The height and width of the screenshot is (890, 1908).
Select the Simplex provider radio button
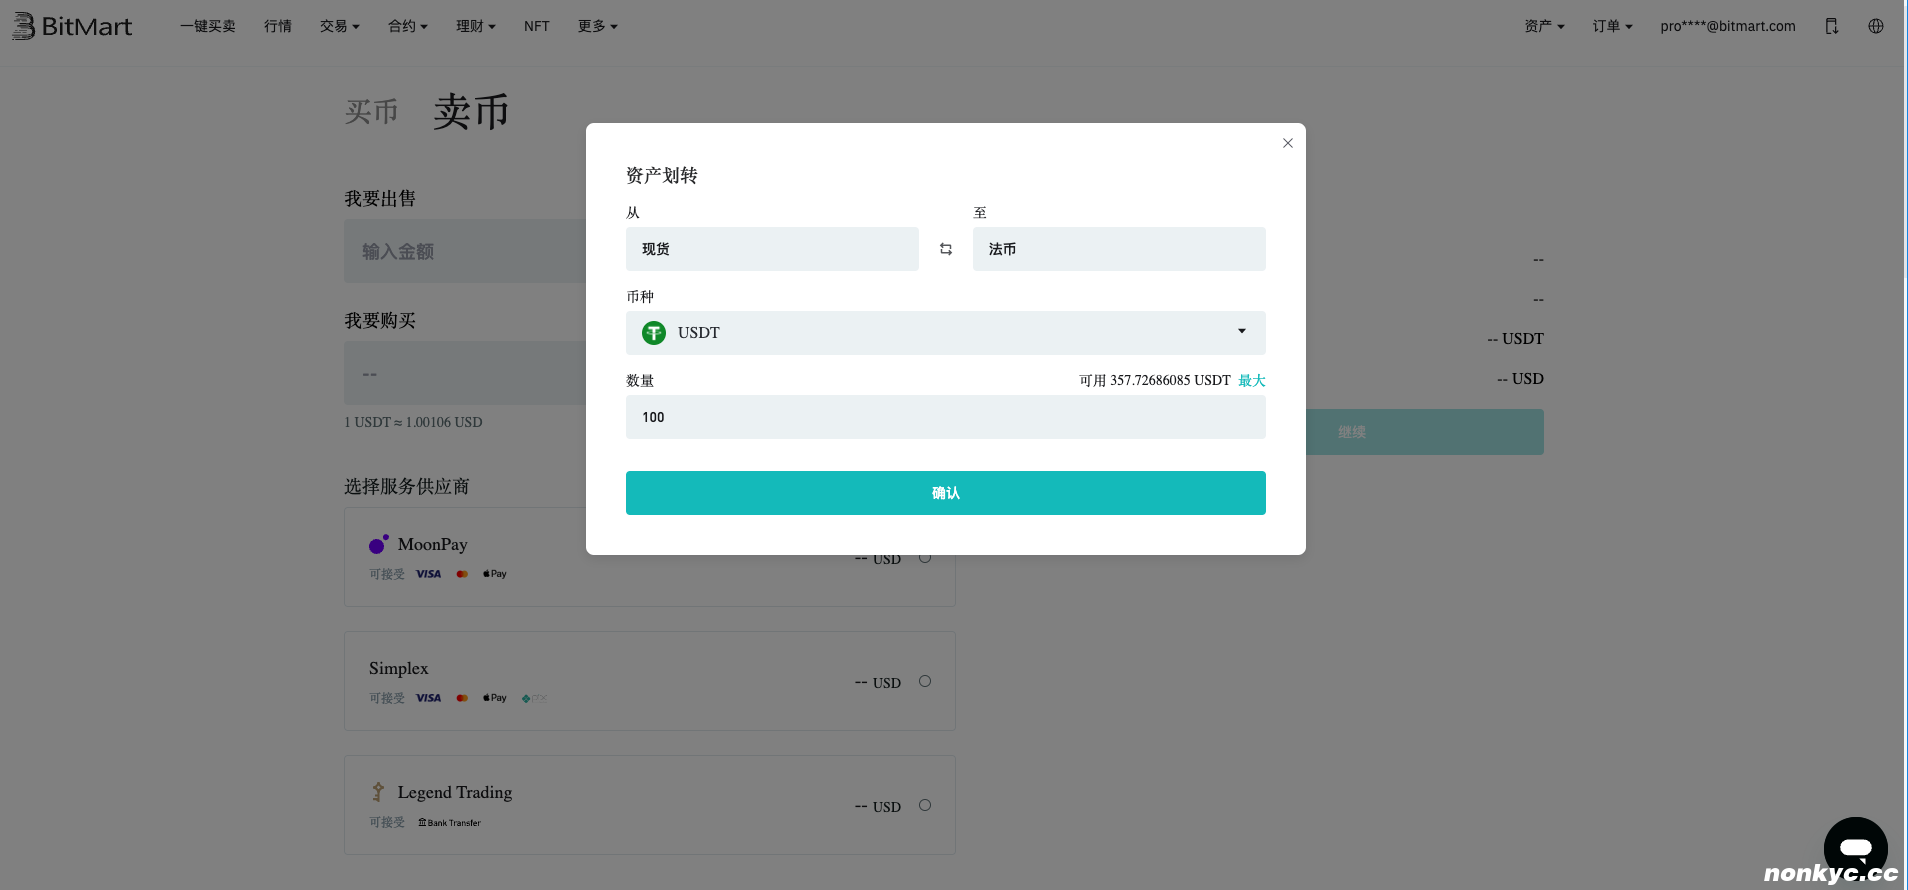click(x=925, y=681)
